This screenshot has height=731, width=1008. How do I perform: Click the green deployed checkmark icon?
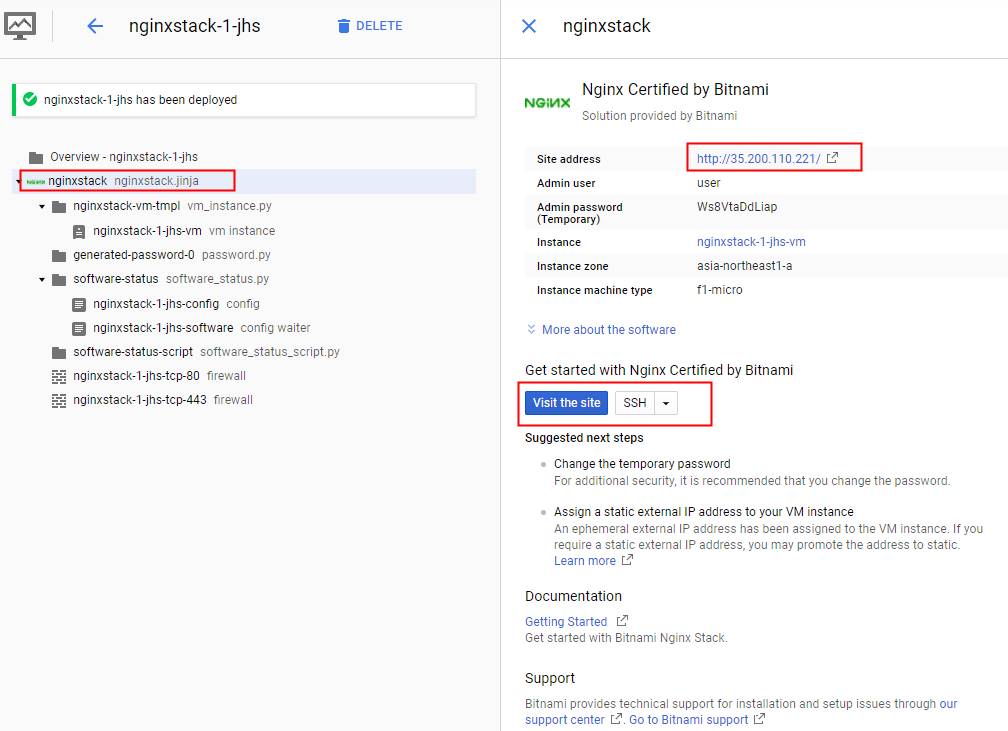tap(30, 100)
